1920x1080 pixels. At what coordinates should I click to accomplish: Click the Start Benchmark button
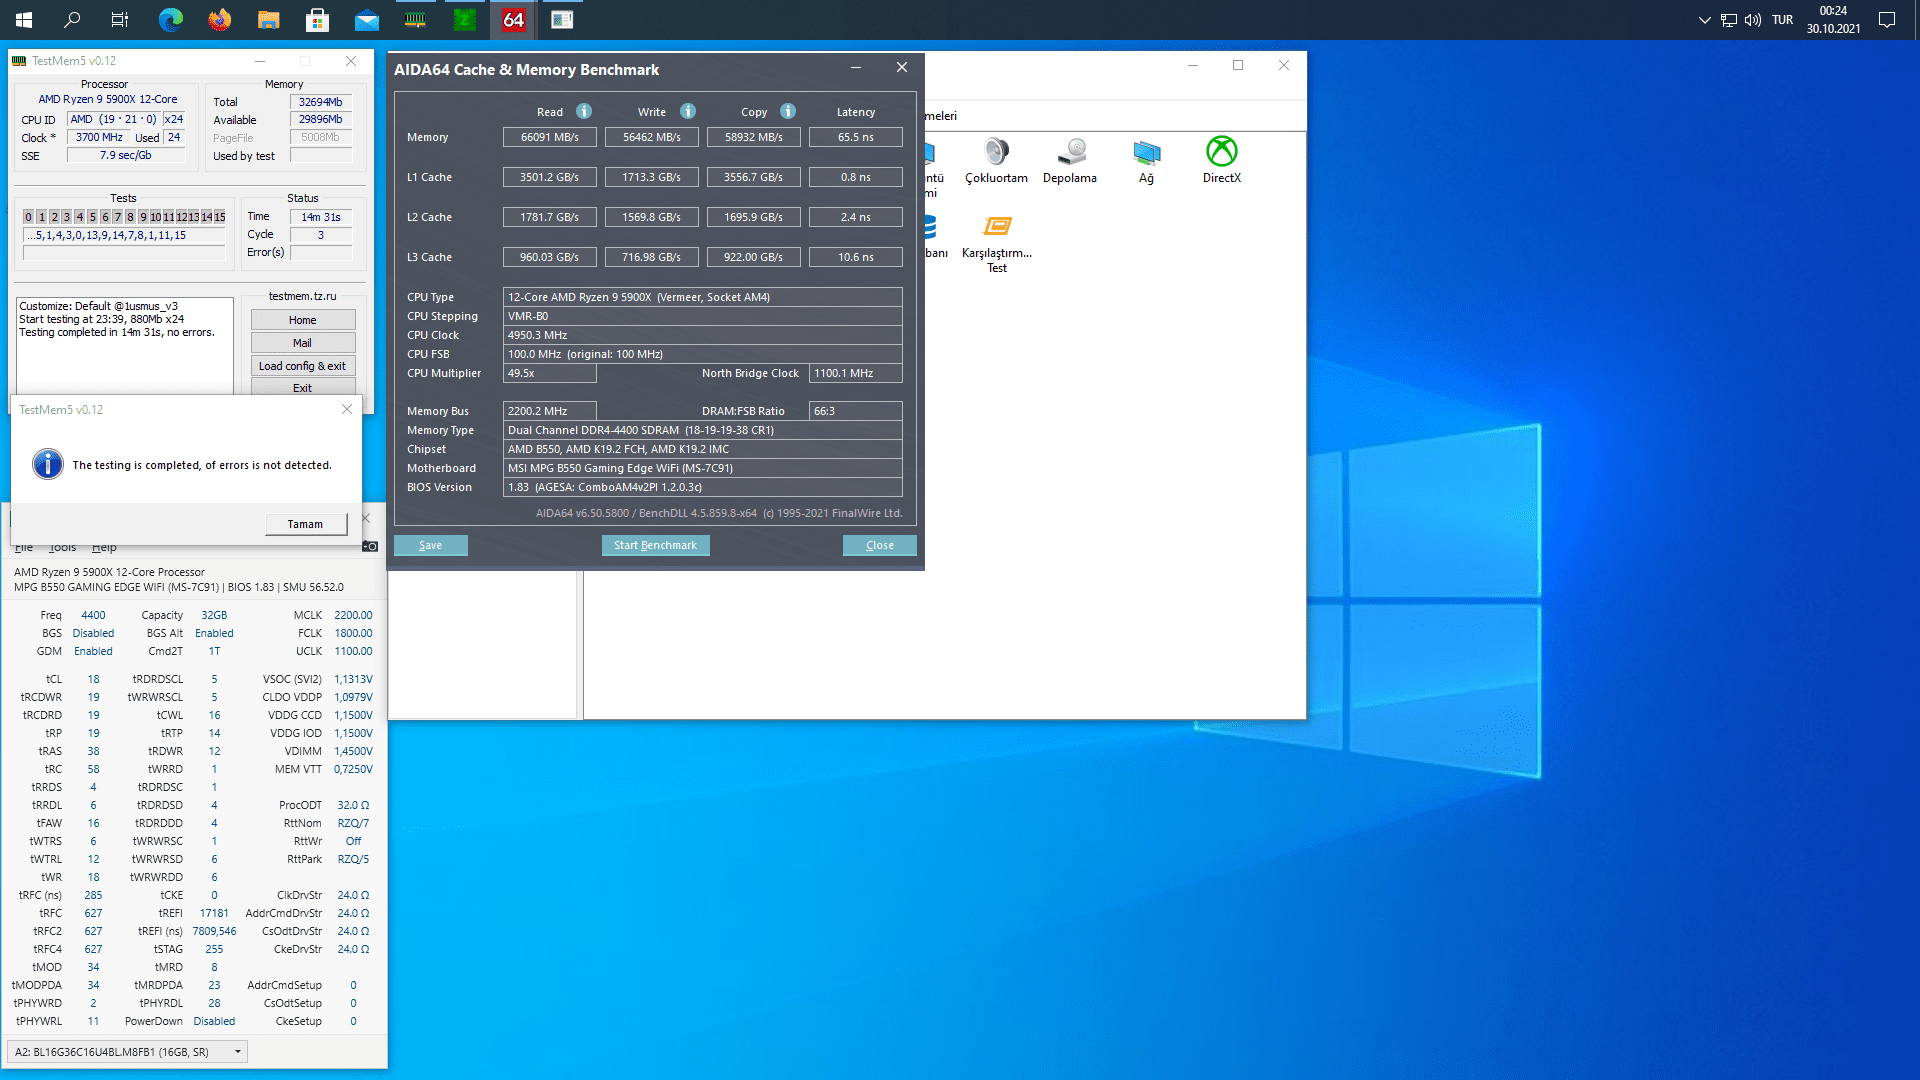click(x=655, y=545)
